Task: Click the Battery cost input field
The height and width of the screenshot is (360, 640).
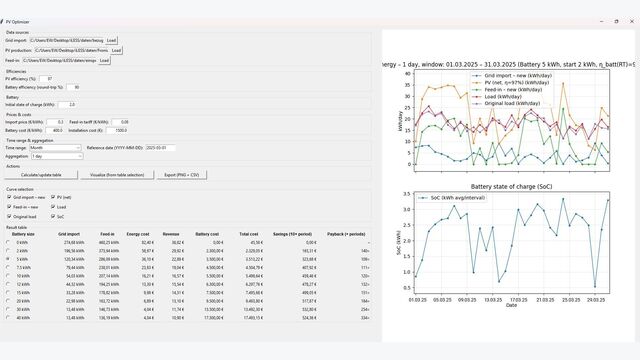Action: [x=54, y=131]
